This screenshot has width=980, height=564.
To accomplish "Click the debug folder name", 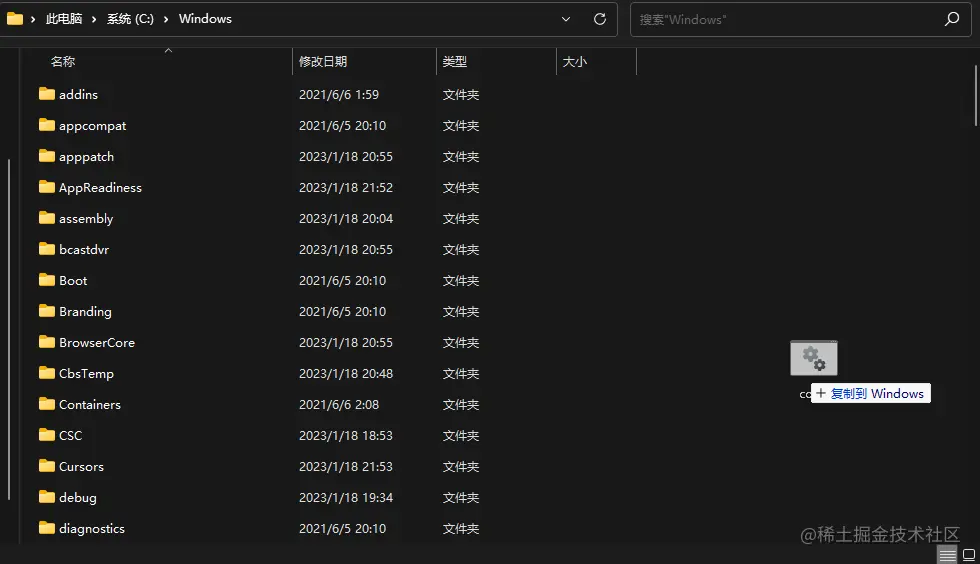I will tap(78, 498).
